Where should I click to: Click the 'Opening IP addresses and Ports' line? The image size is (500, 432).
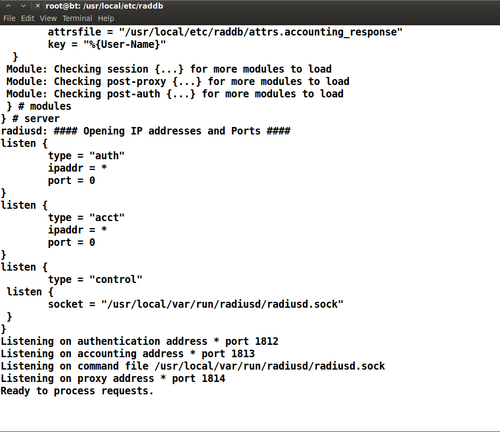click(145, 131)
